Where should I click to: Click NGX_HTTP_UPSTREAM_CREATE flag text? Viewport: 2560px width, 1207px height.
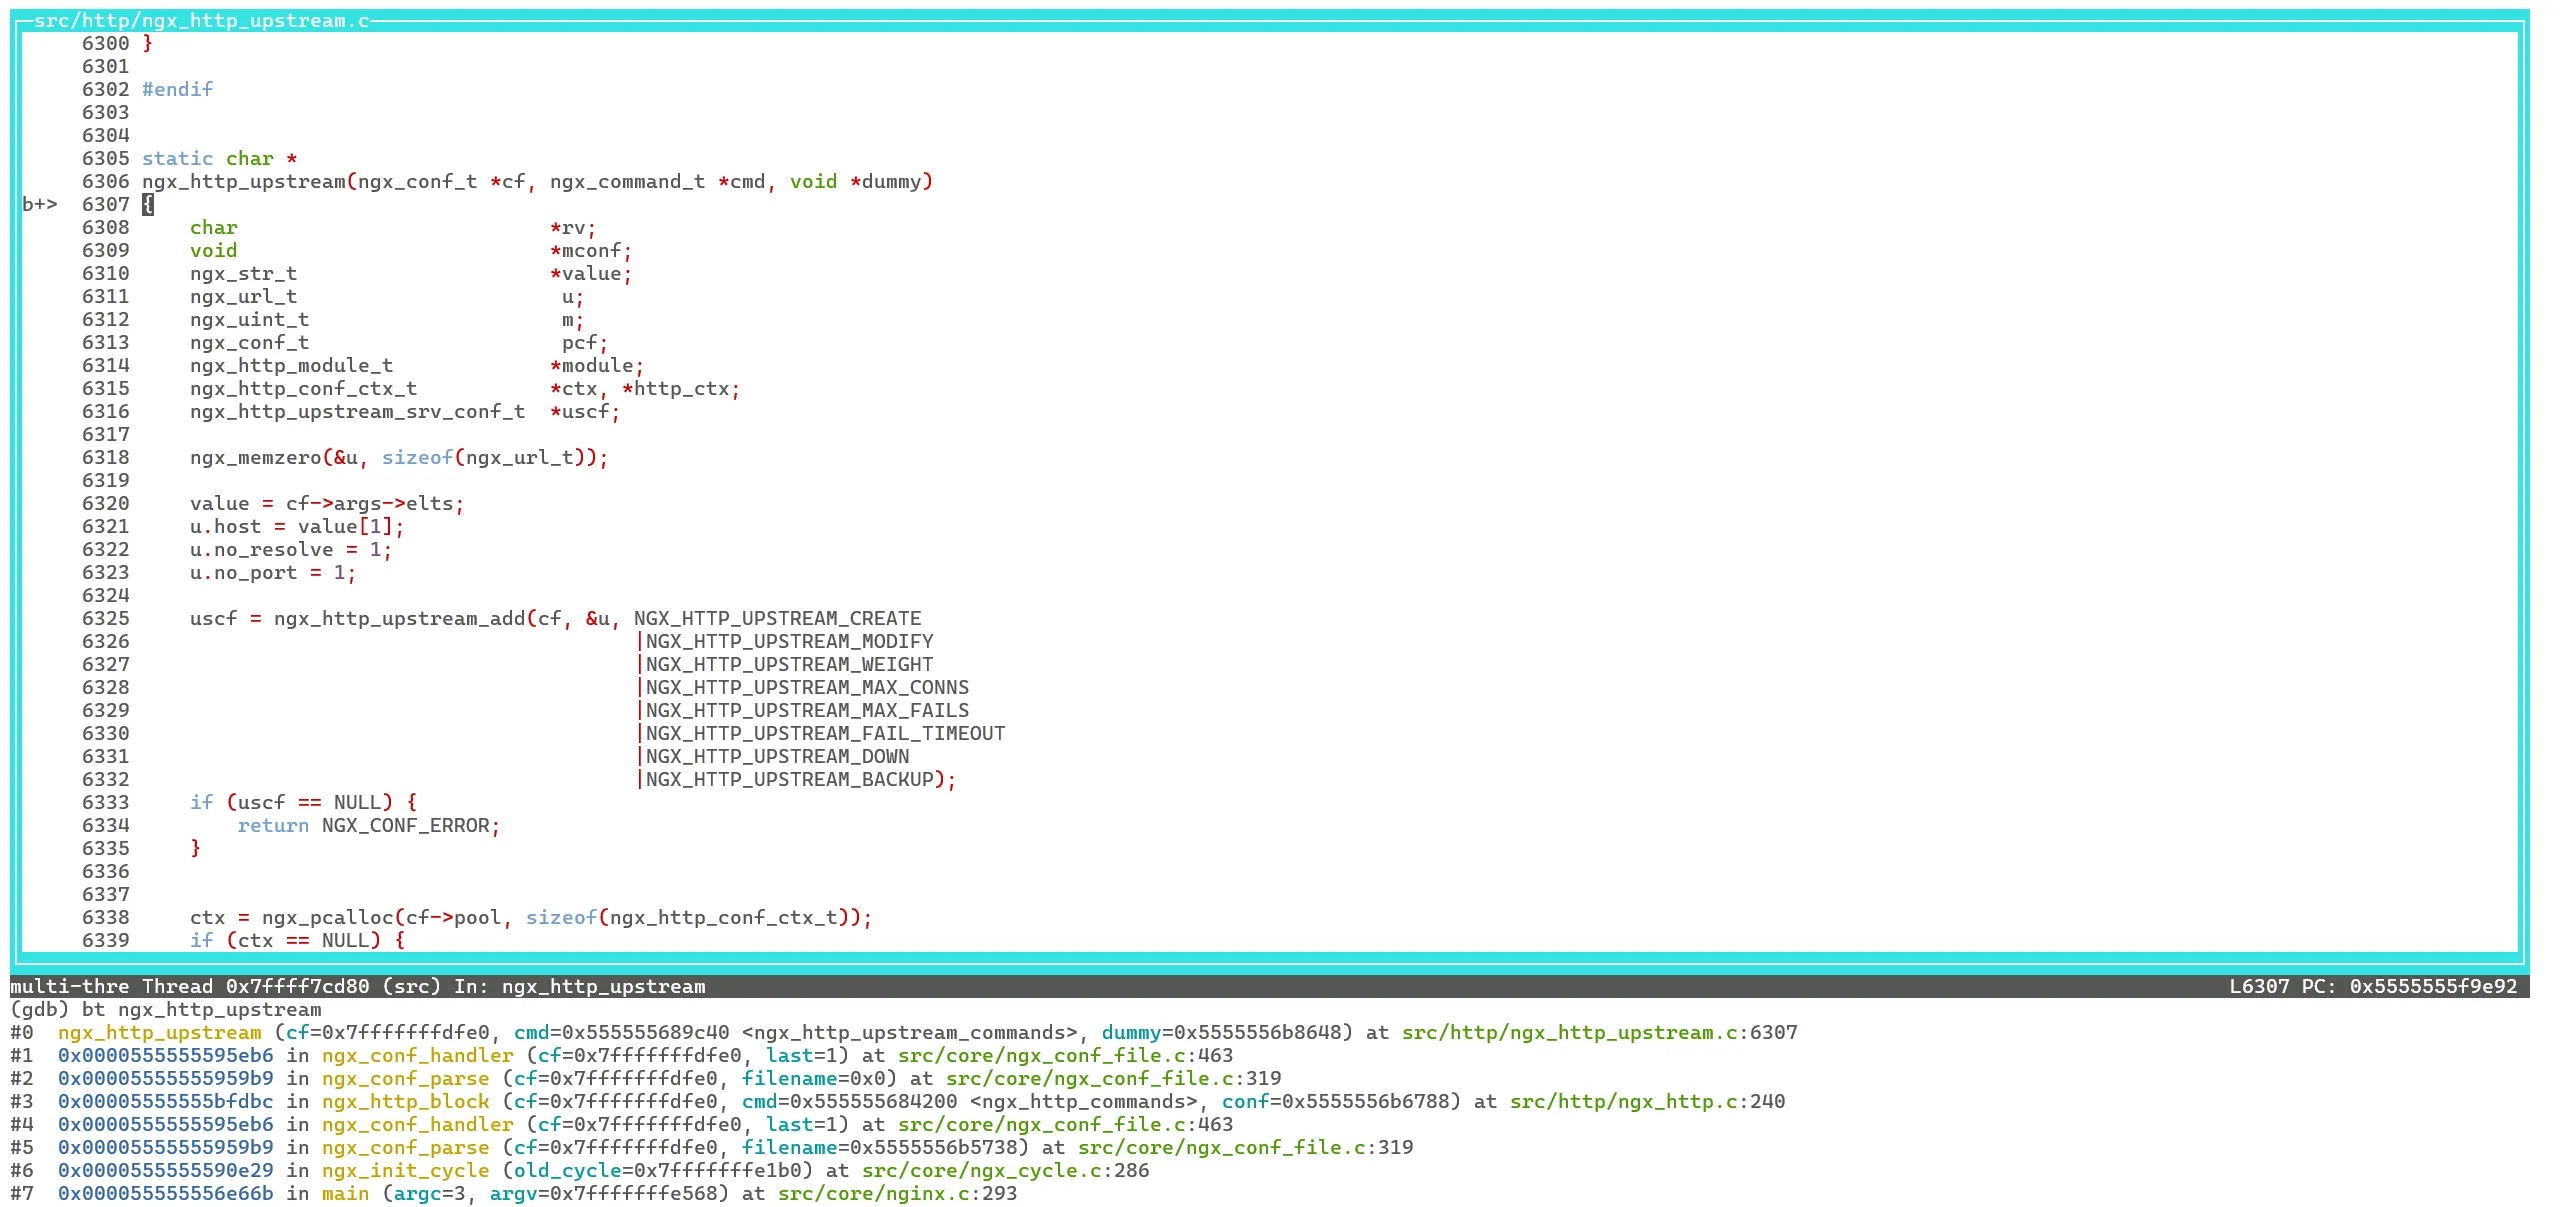778,618
